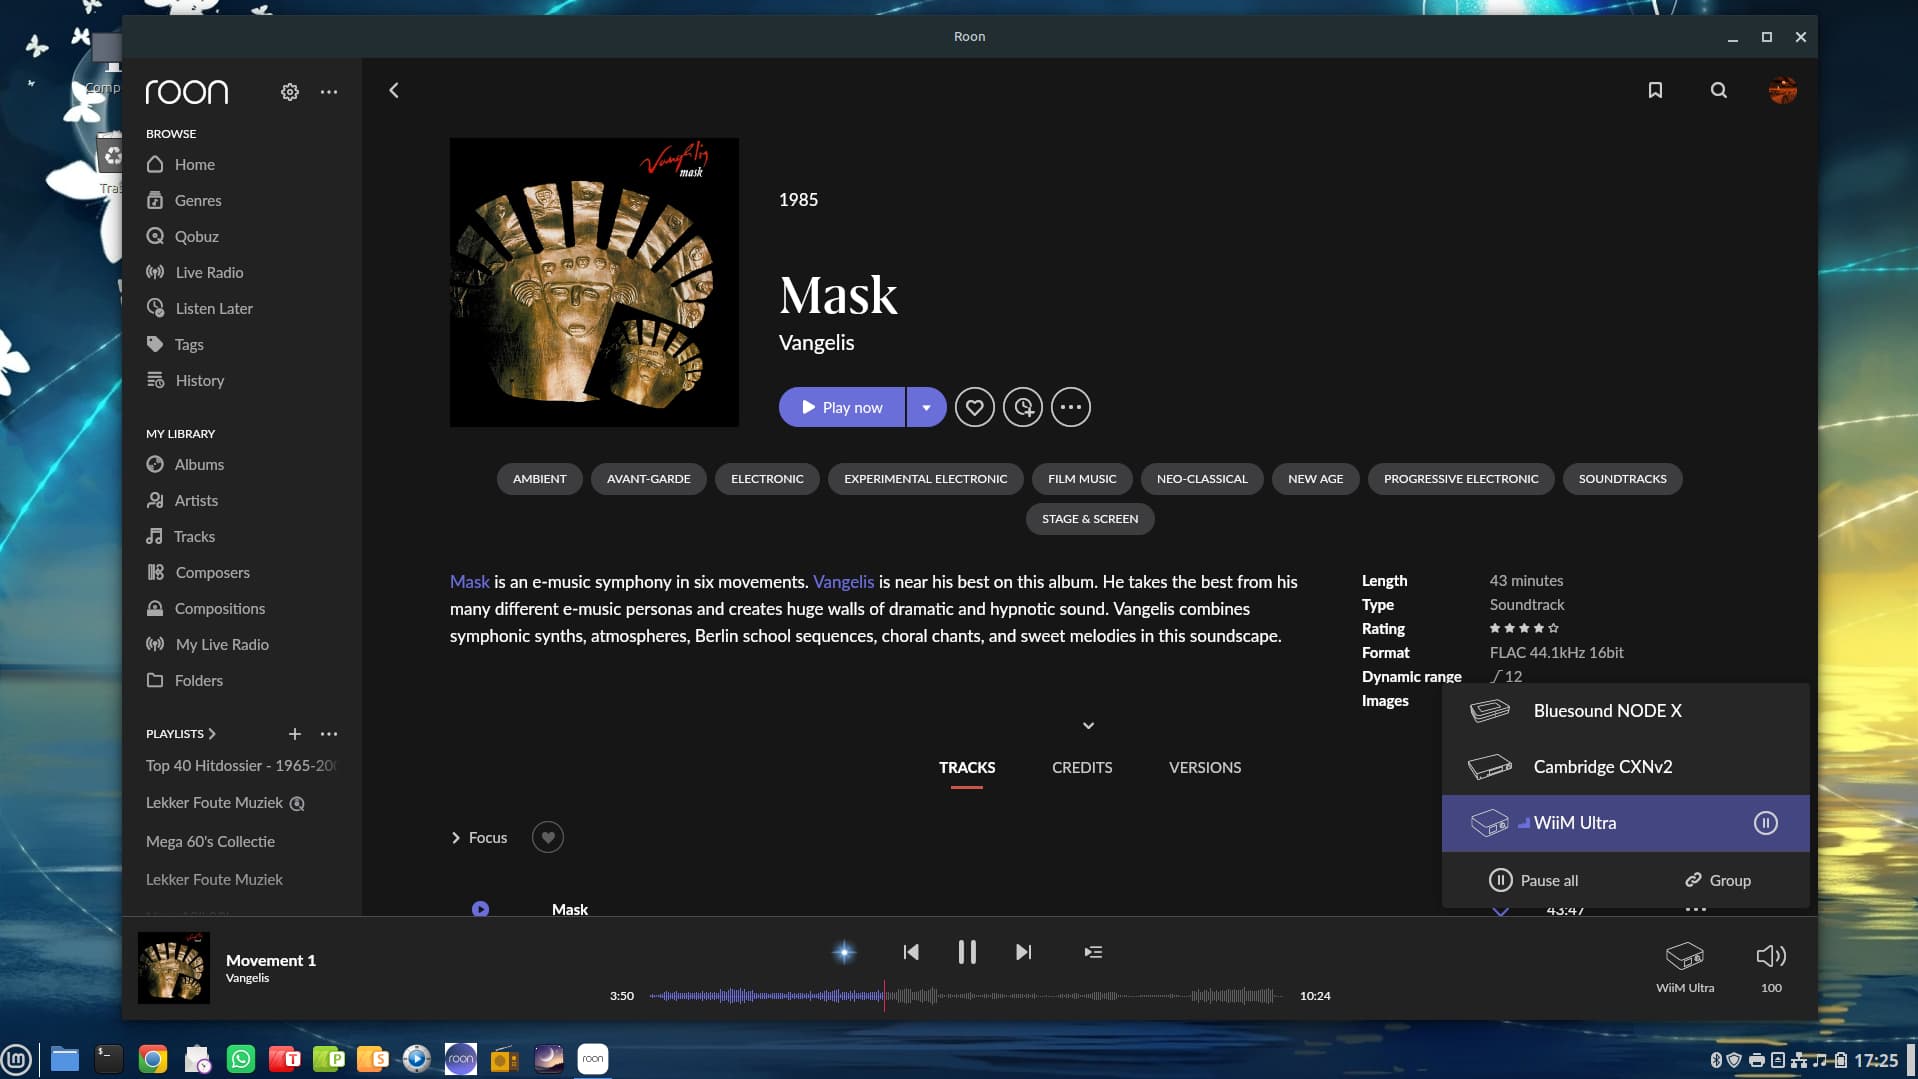Switch to the CREDITS tab

[1082, 767]
